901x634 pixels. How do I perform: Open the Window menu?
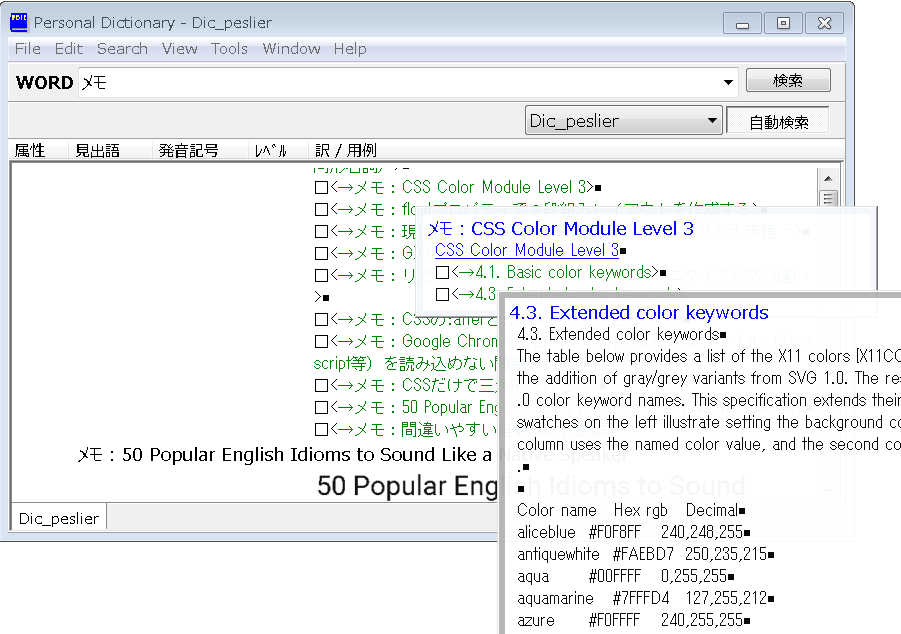click(x=291, y=48)
